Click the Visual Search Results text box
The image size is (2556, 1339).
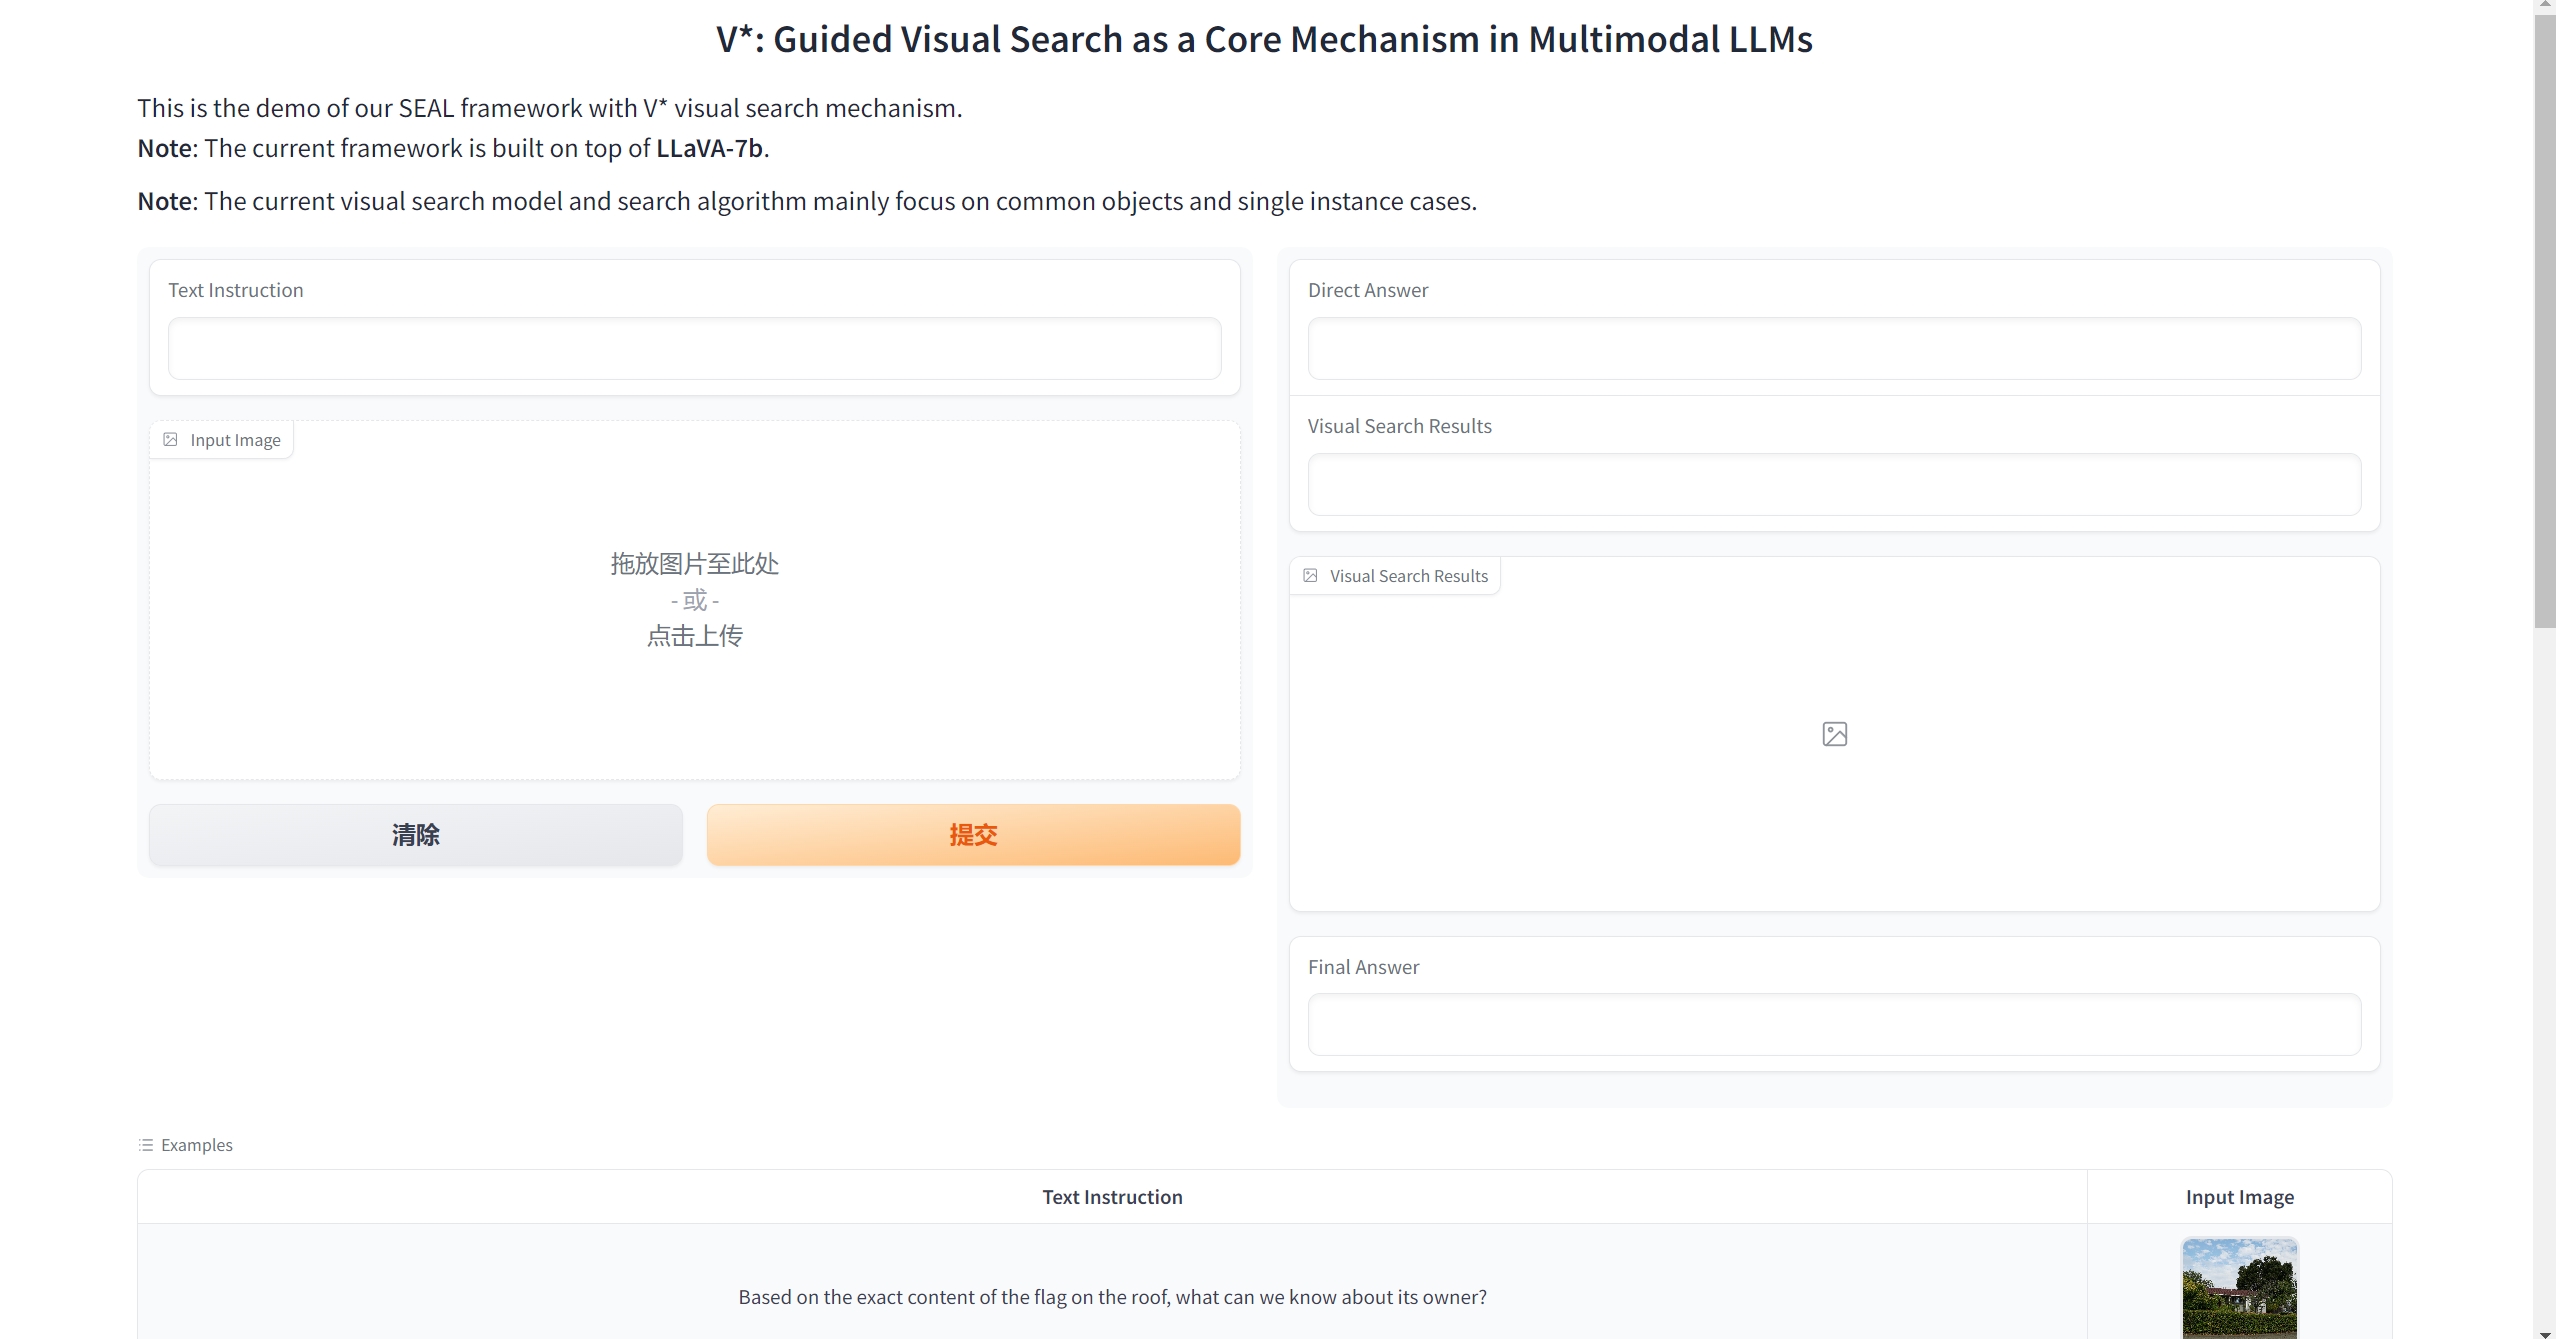tap(1834, 485)
